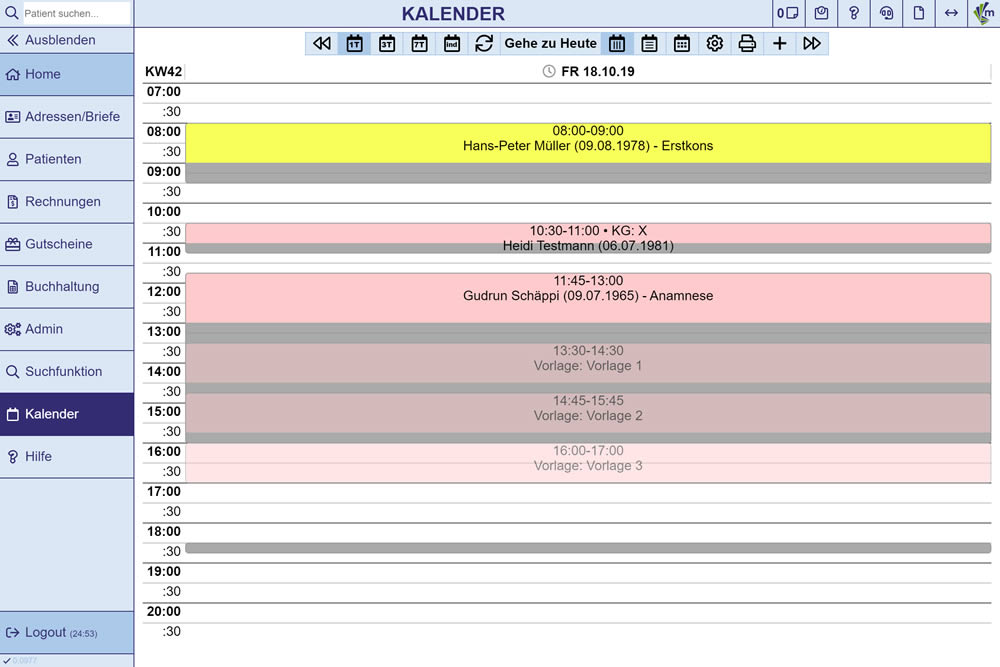Open the notes counter icon in header
This screenshot has height=667, width=1000.
tap(788, 14)
